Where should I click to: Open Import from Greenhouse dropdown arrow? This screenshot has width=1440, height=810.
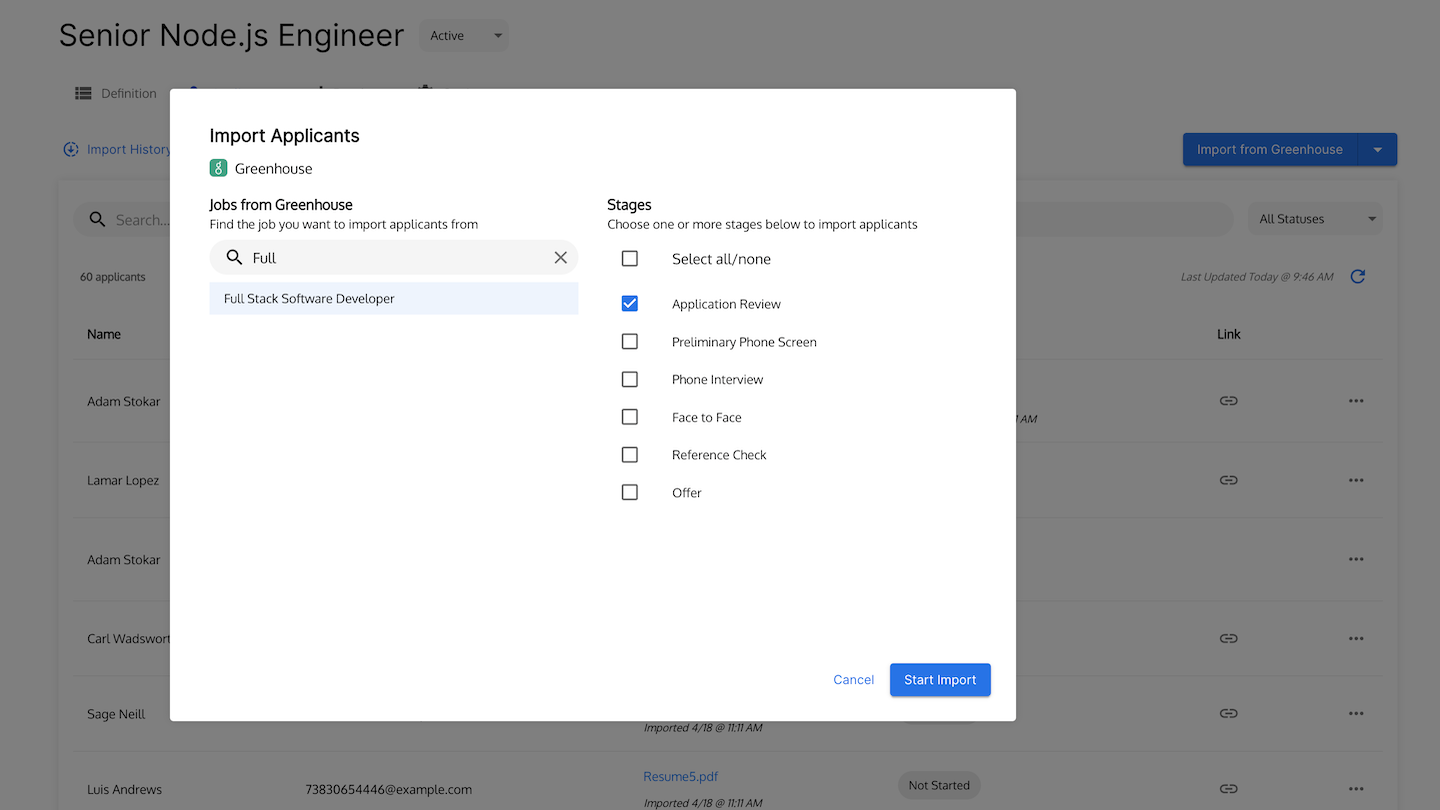click(x=1377, y=150)
